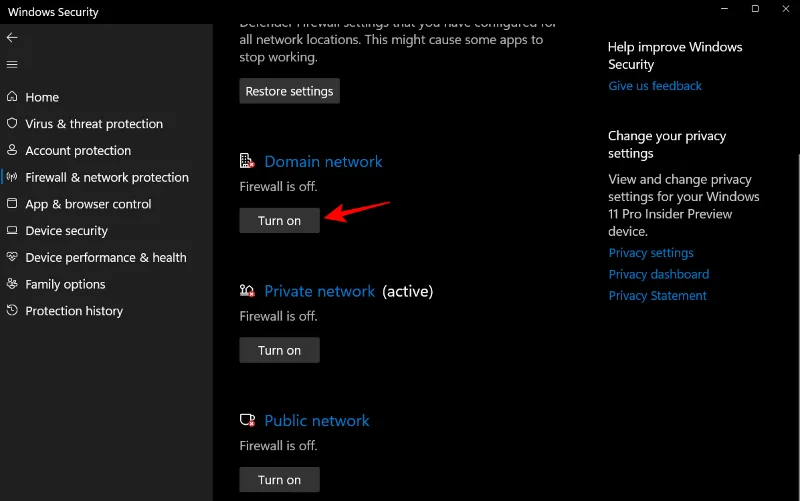800x501 pixels.
Task: Open Family options section
Action: [x=65, y=284]
